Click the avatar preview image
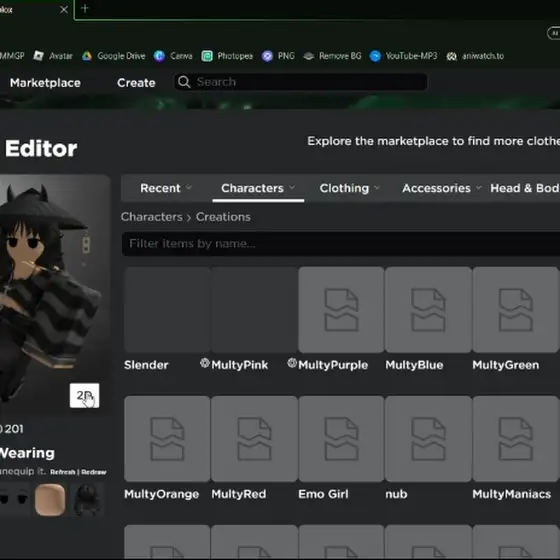The image size is (560, 560). coord(55,293)
